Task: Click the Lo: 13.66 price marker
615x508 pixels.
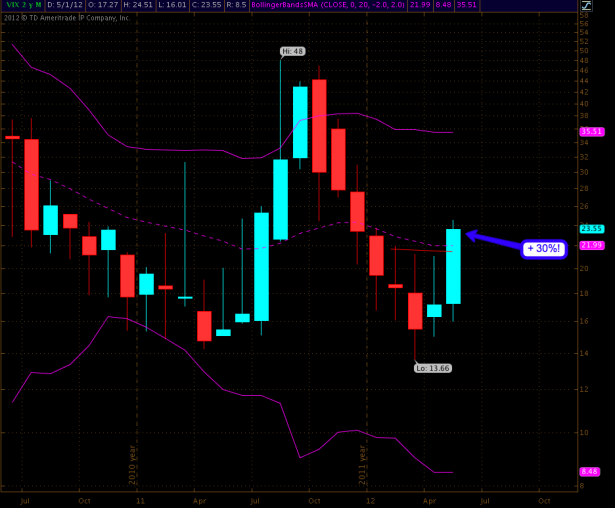Action: [431, 368]
